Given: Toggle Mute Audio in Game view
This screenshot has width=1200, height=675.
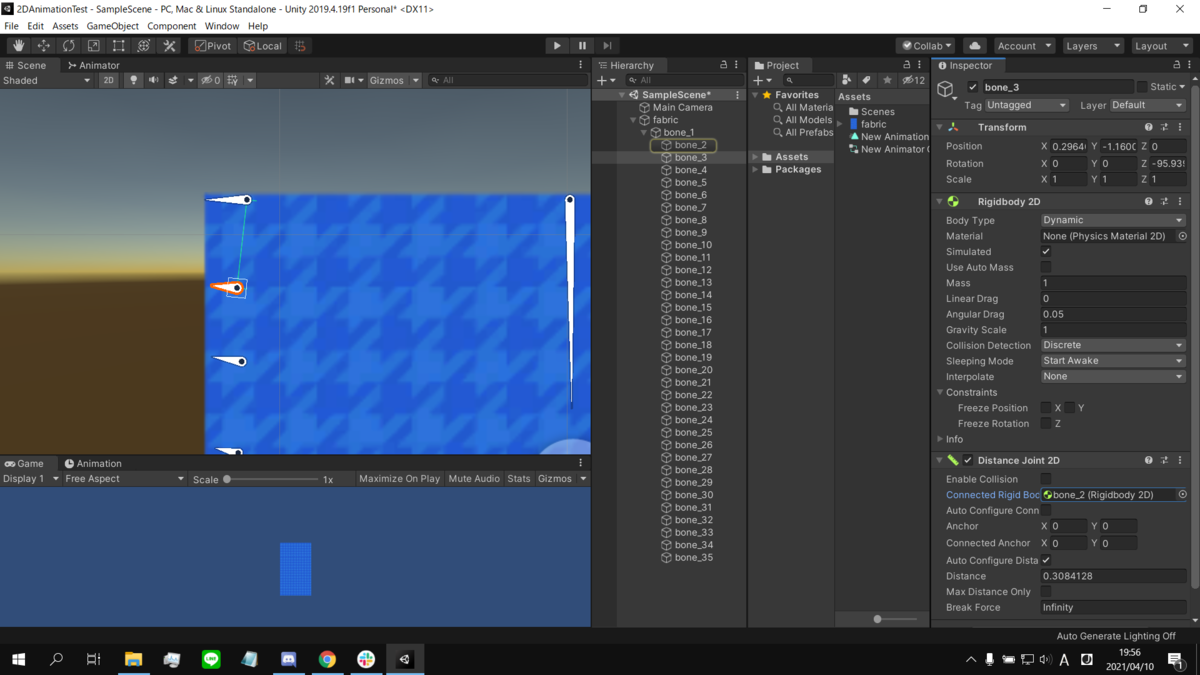Looking at the screenshot, I should coord(474,479).
